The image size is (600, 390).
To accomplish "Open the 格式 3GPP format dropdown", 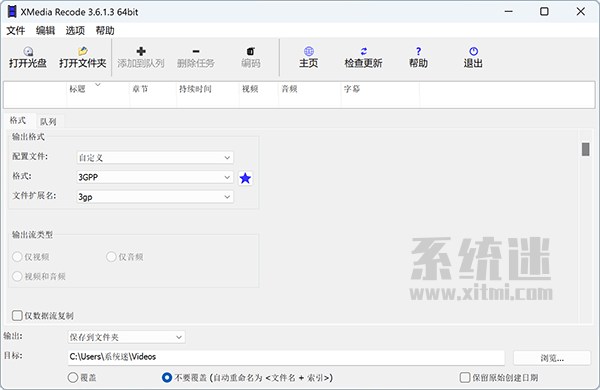I will (x=155, y=177).
